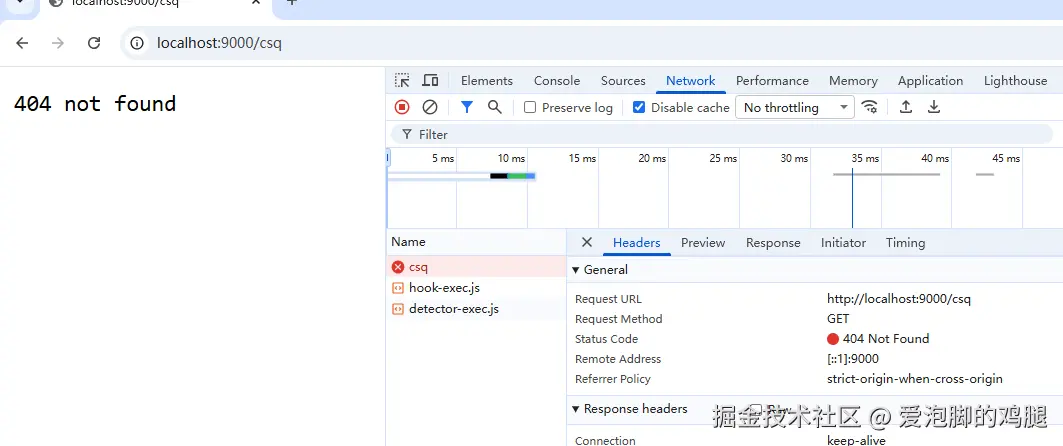Switch to Lighthouse tab
This screenshot has width=1063, height=446.
click(1015, 81)
